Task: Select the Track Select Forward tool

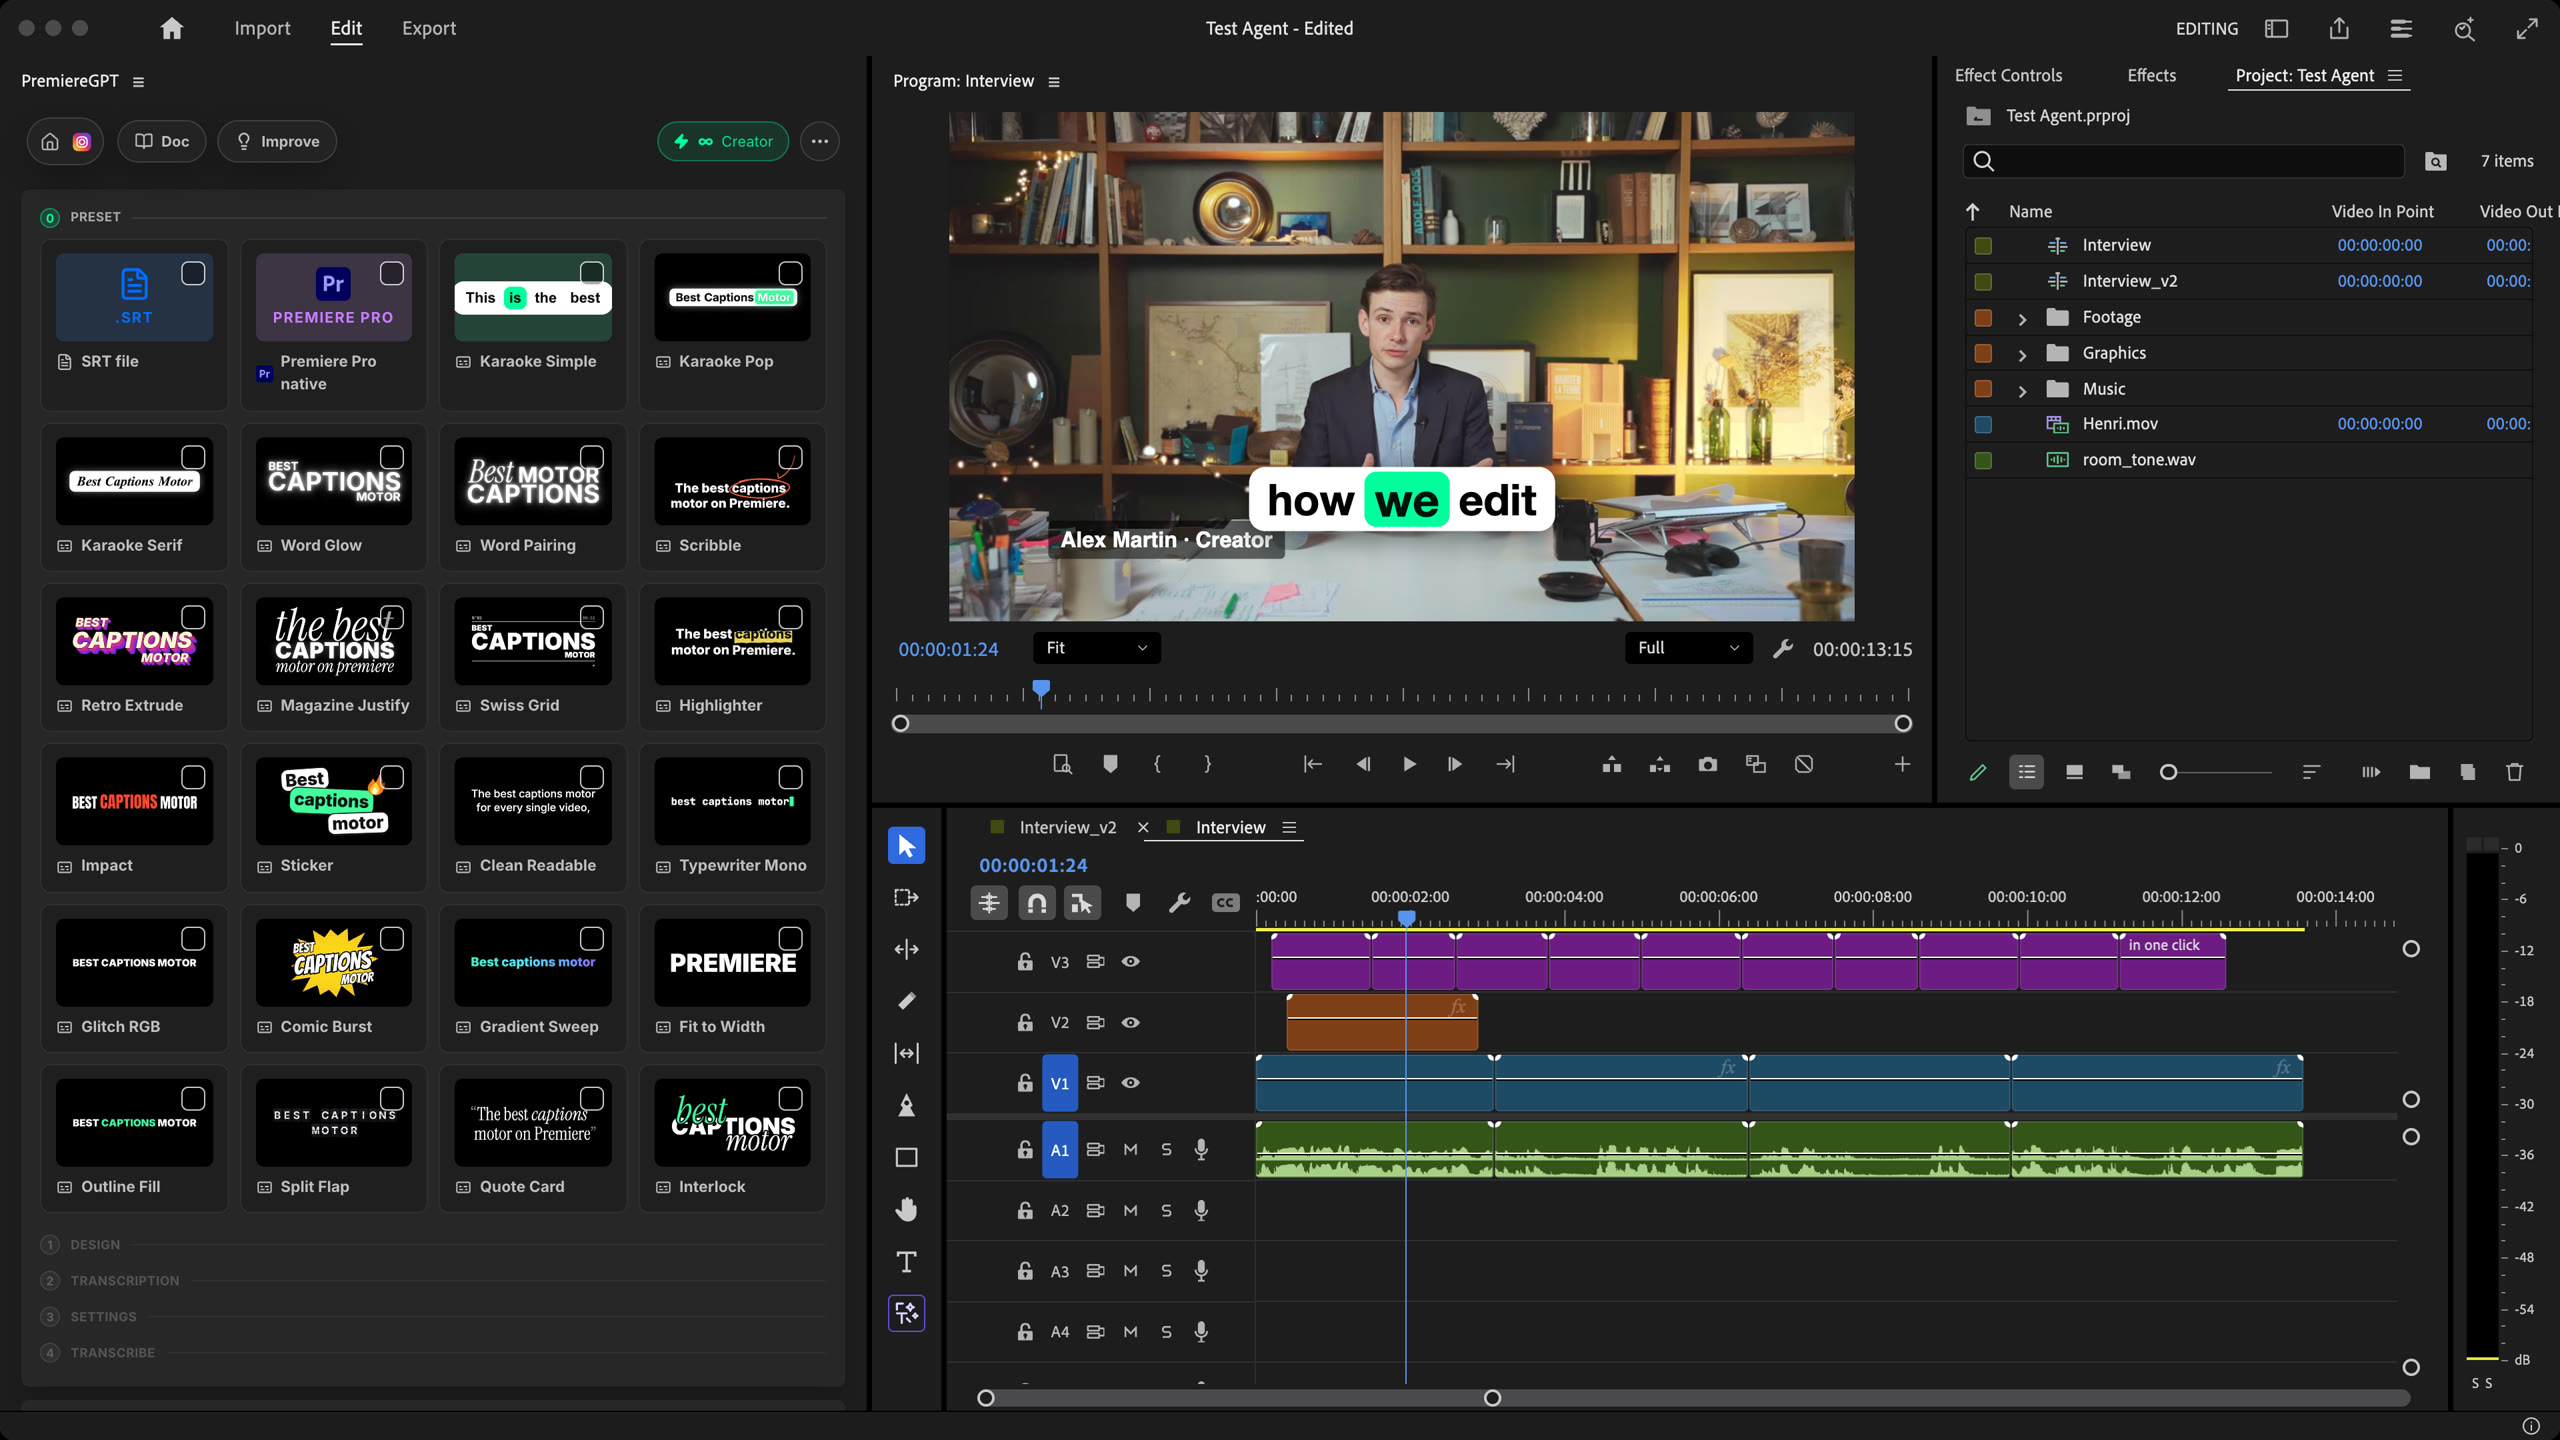Action: click(906, 897)
